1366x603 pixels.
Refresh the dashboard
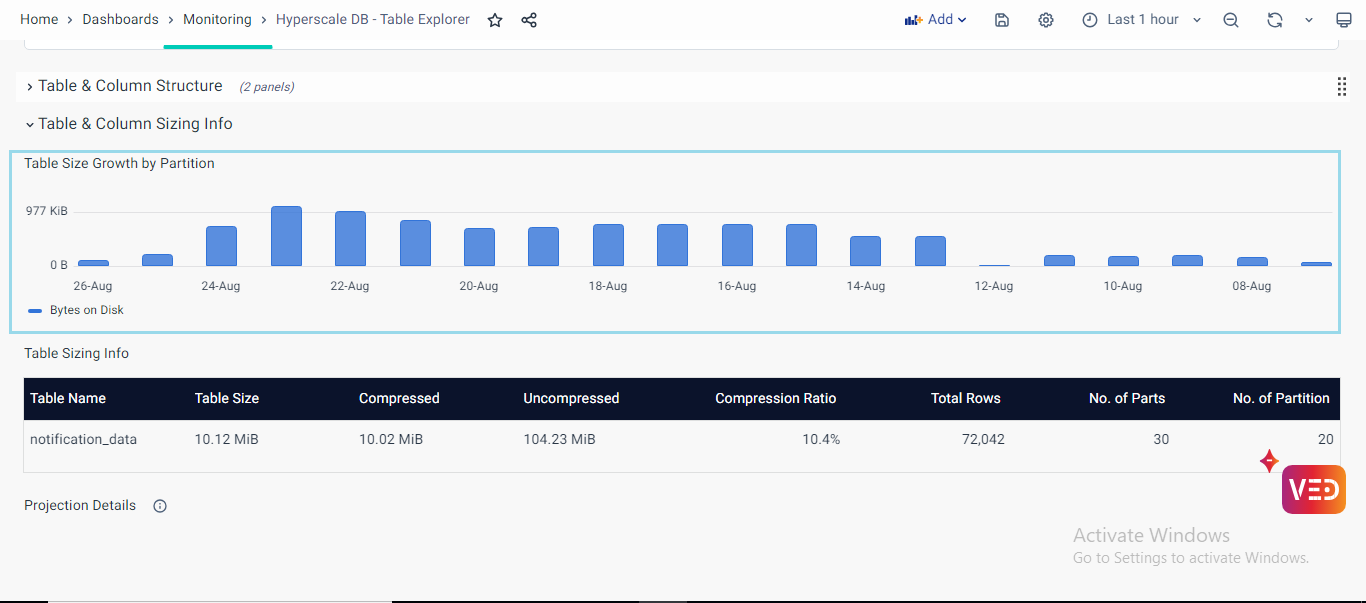point(1274,20)
